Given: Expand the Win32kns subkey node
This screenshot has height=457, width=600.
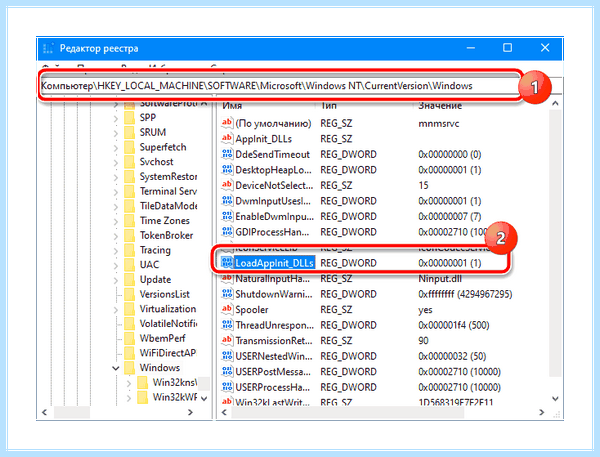Looking at the screenshot, I should pyautogui.click(x=129, y=383).
